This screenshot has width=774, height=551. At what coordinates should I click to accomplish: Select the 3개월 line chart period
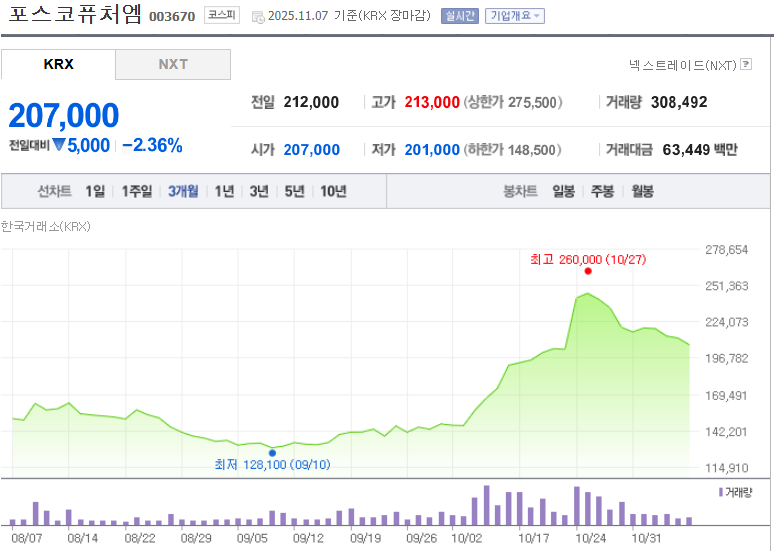click(x=183, y=191)
